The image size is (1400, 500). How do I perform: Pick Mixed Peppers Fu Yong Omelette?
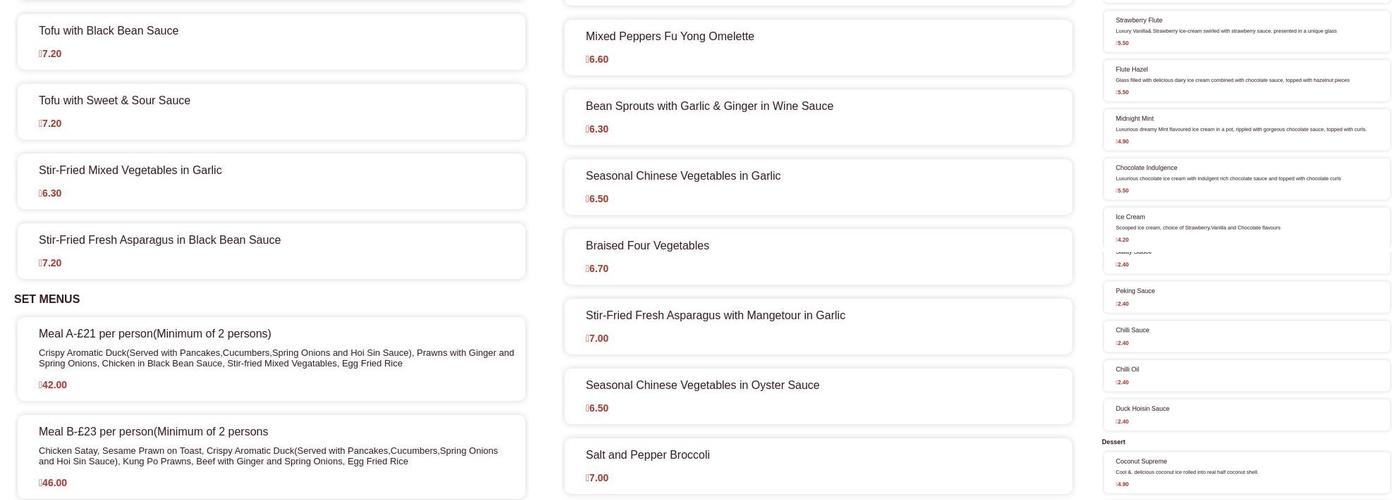pyautogui.click(x=818, y=47)
